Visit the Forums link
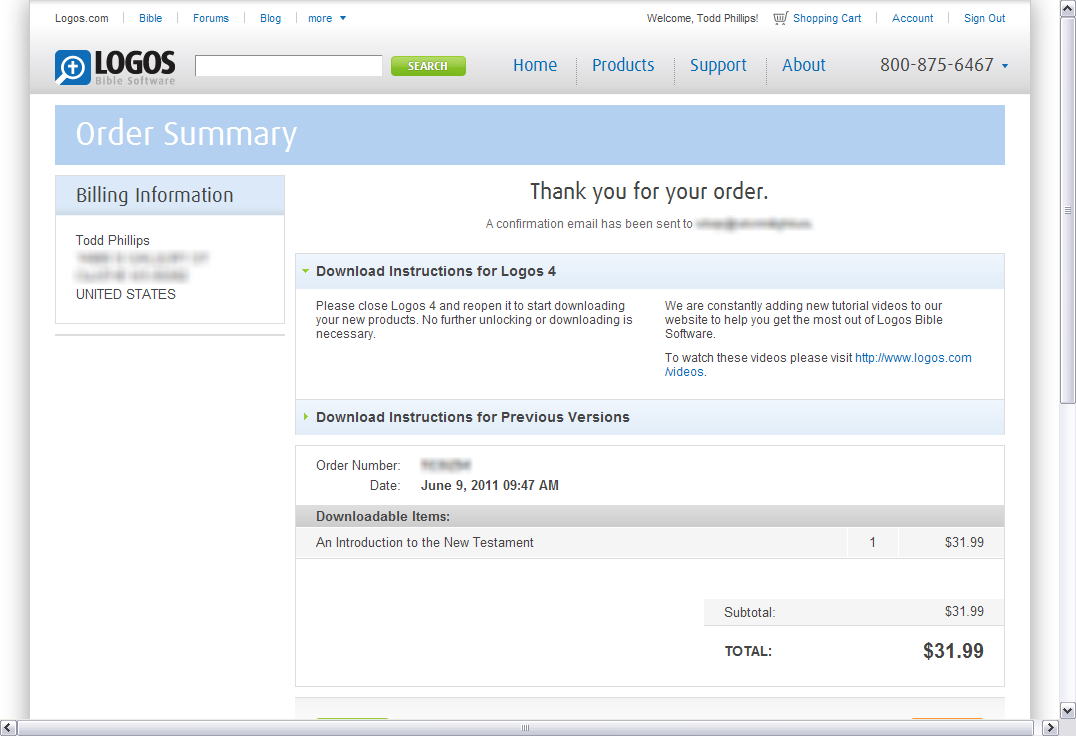 pyautogui.click(x=211, y=19)
